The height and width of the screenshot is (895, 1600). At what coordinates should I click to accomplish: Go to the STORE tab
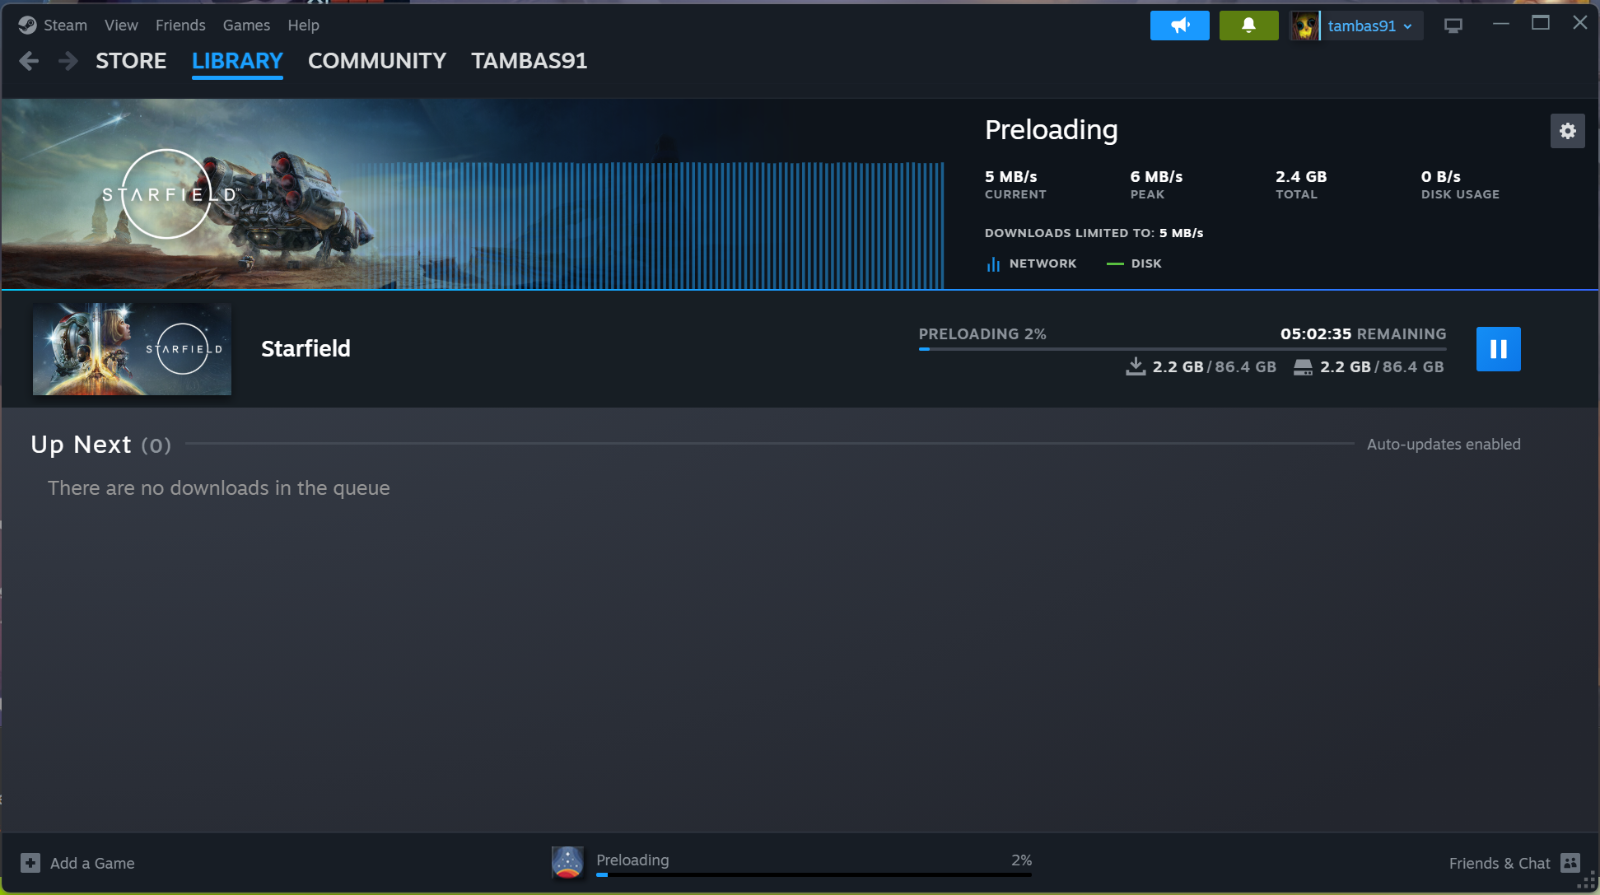[131, 61]
